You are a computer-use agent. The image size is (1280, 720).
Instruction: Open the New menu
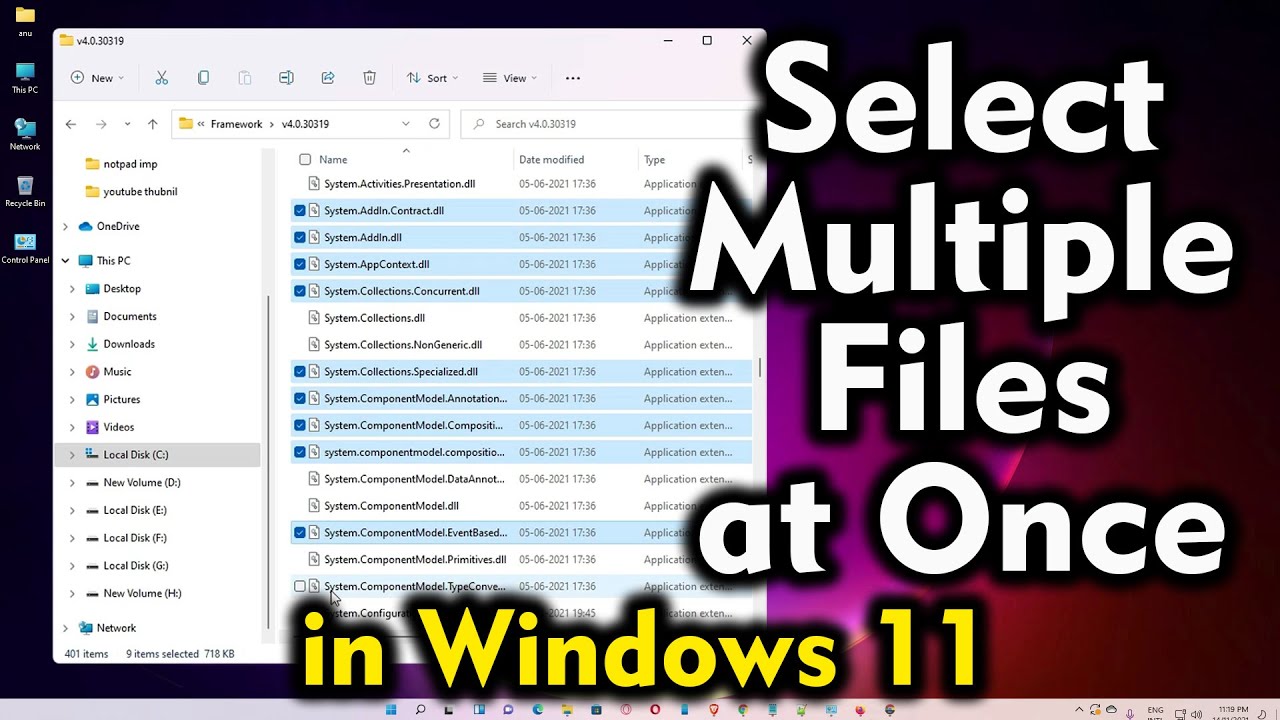[x=97, y=78]
